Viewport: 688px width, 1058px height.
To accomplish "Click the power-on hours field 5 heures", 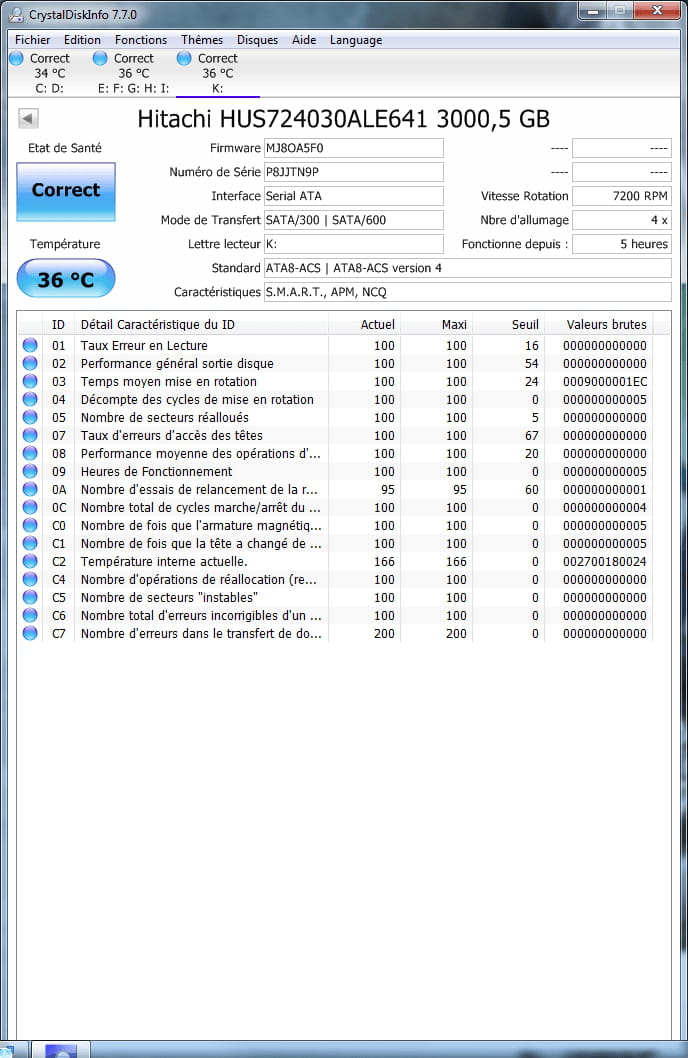I will pos(622,244).
